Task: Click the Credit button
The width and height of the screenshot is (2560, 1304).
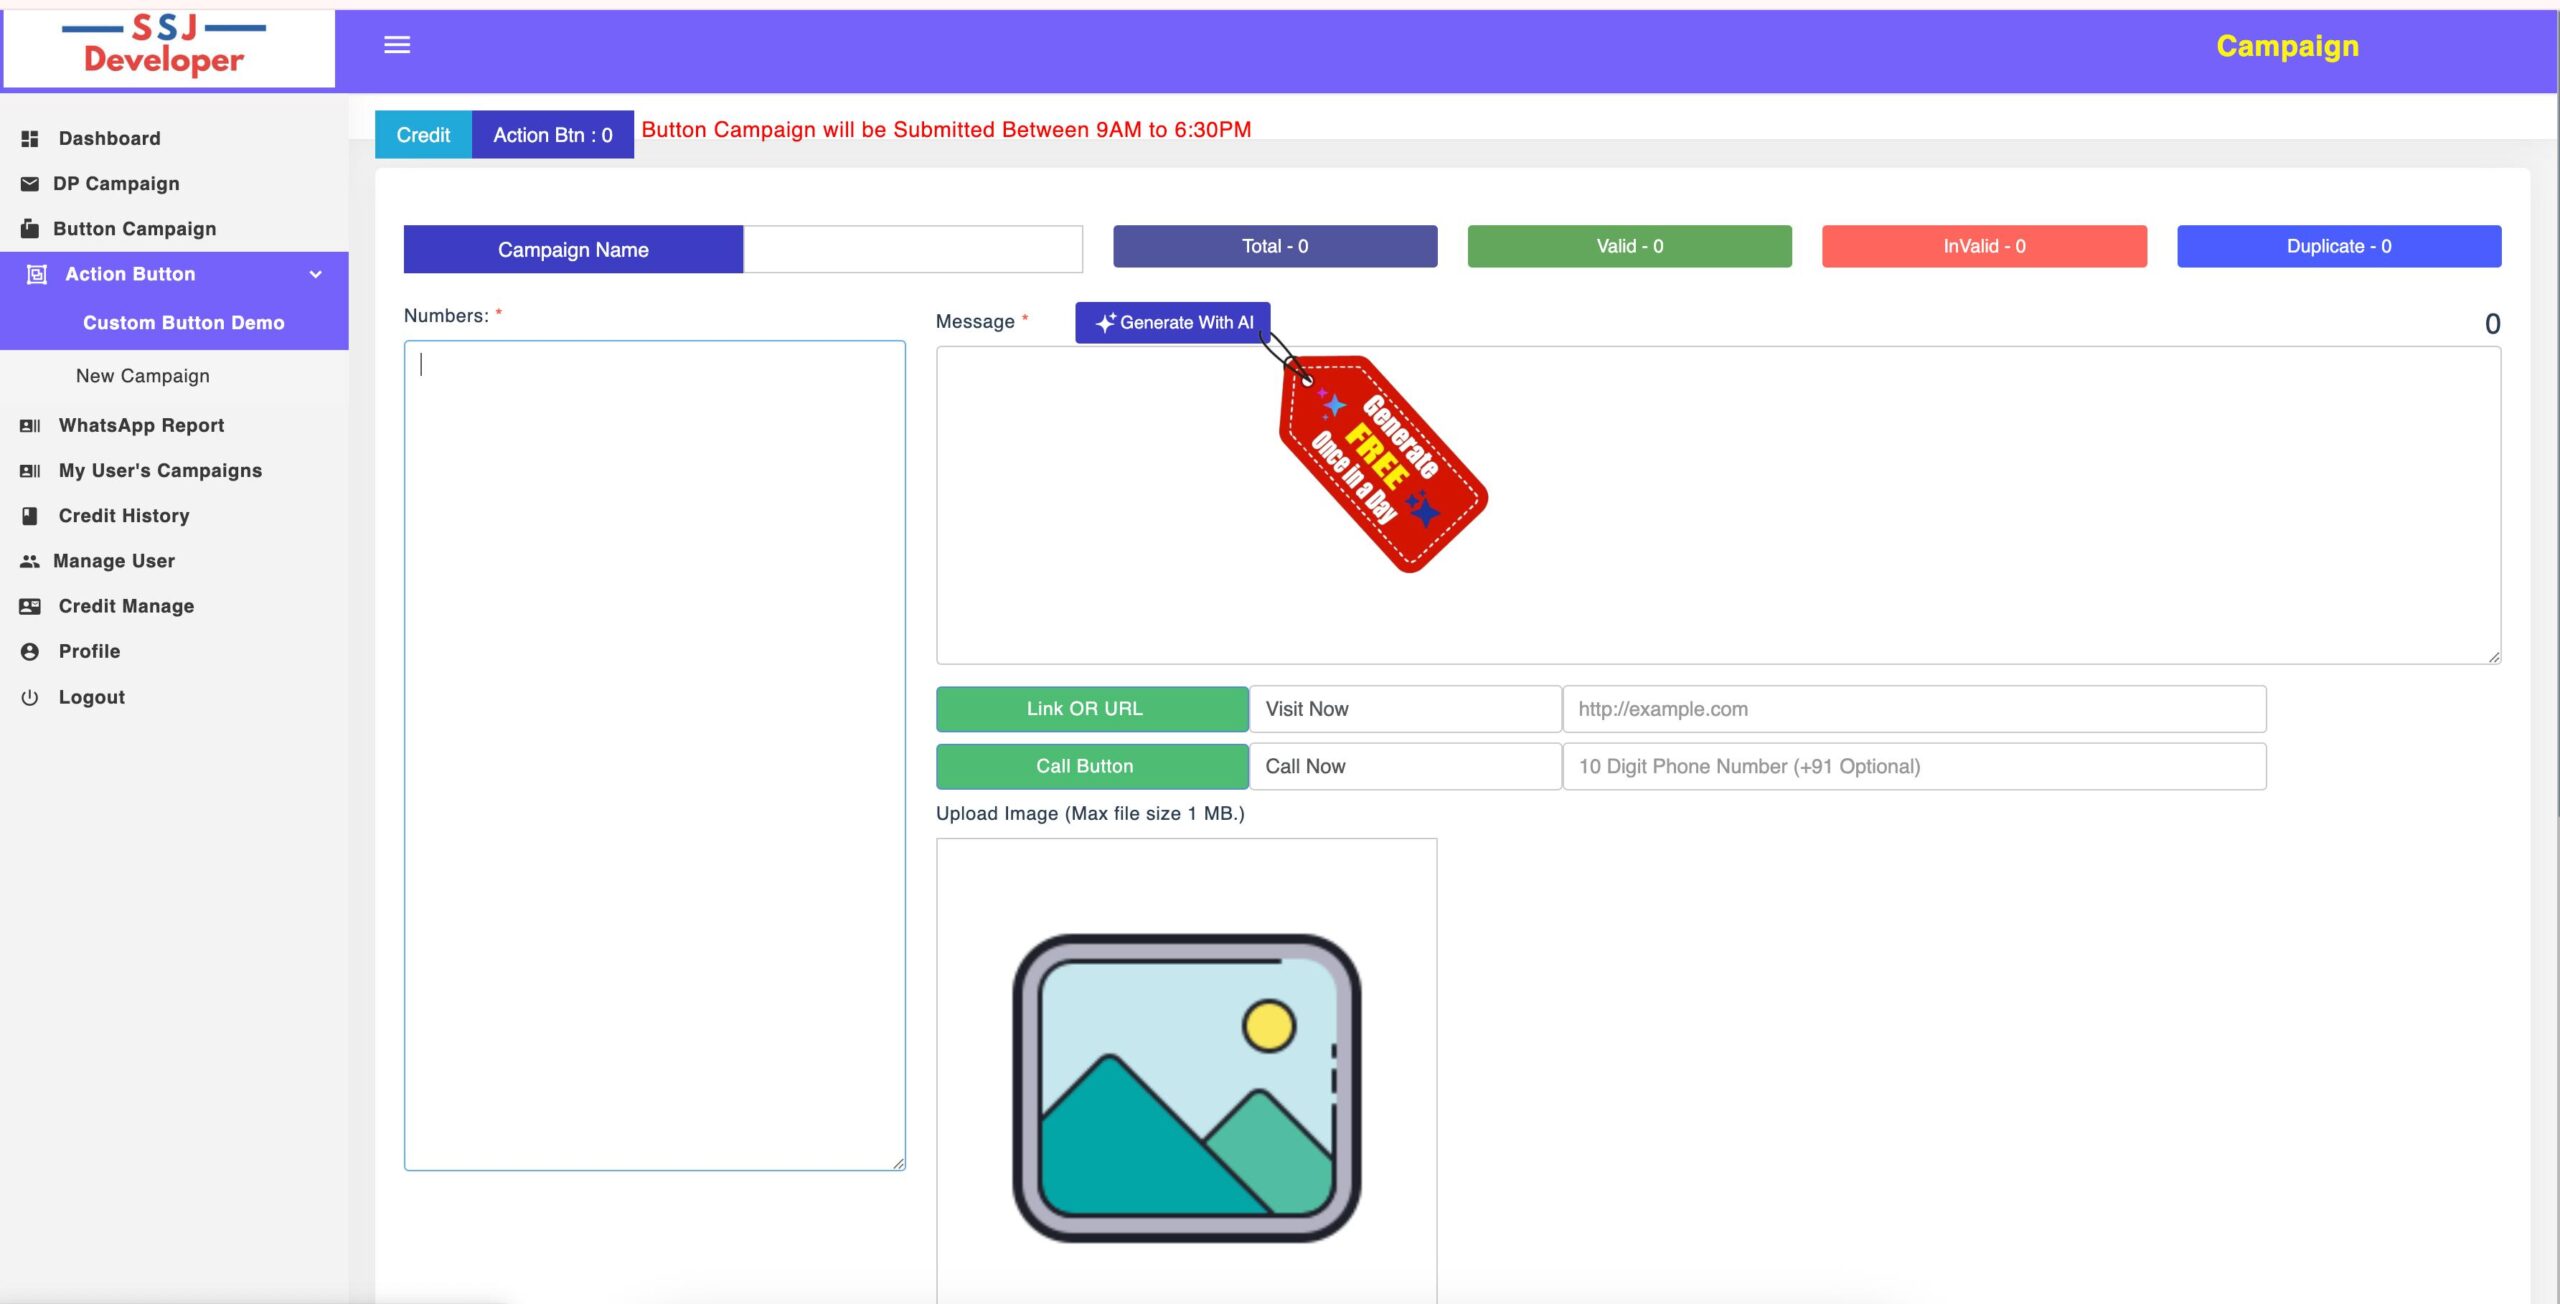Action: 423,135
